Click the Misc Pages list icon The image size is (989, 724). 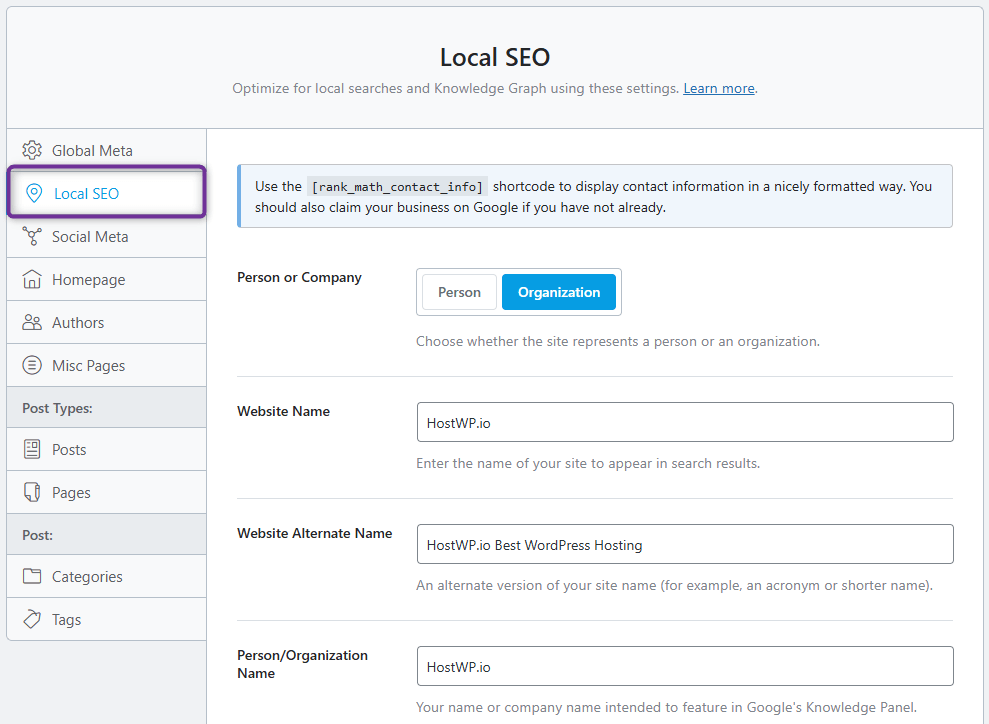tap(32, 365)
